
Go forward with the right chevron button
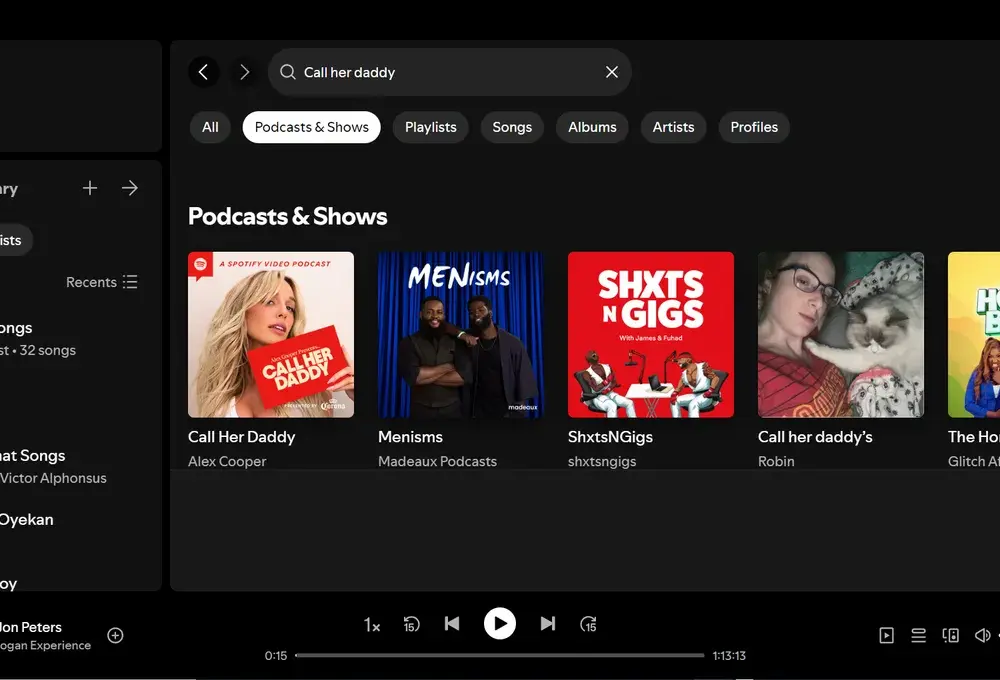point(244,72)
